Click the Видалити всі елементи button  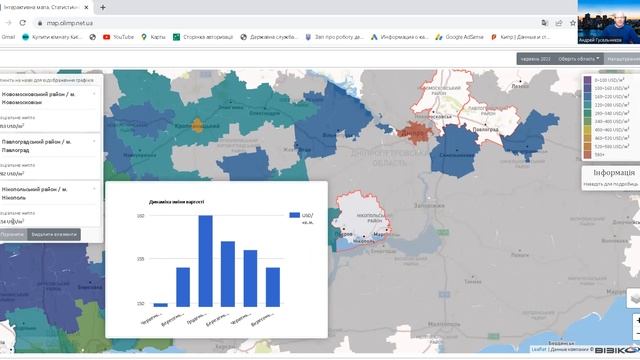click(x=54, y=234)
